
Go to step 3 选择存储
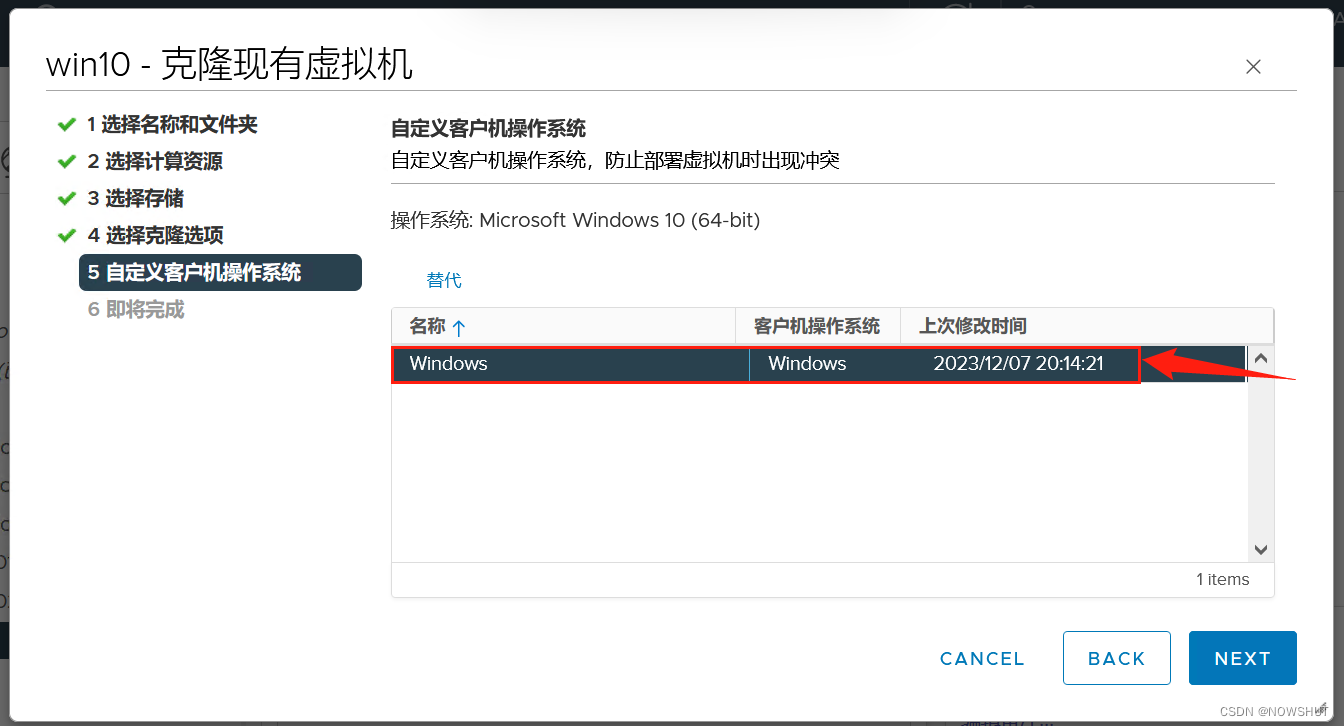(136, 199)
